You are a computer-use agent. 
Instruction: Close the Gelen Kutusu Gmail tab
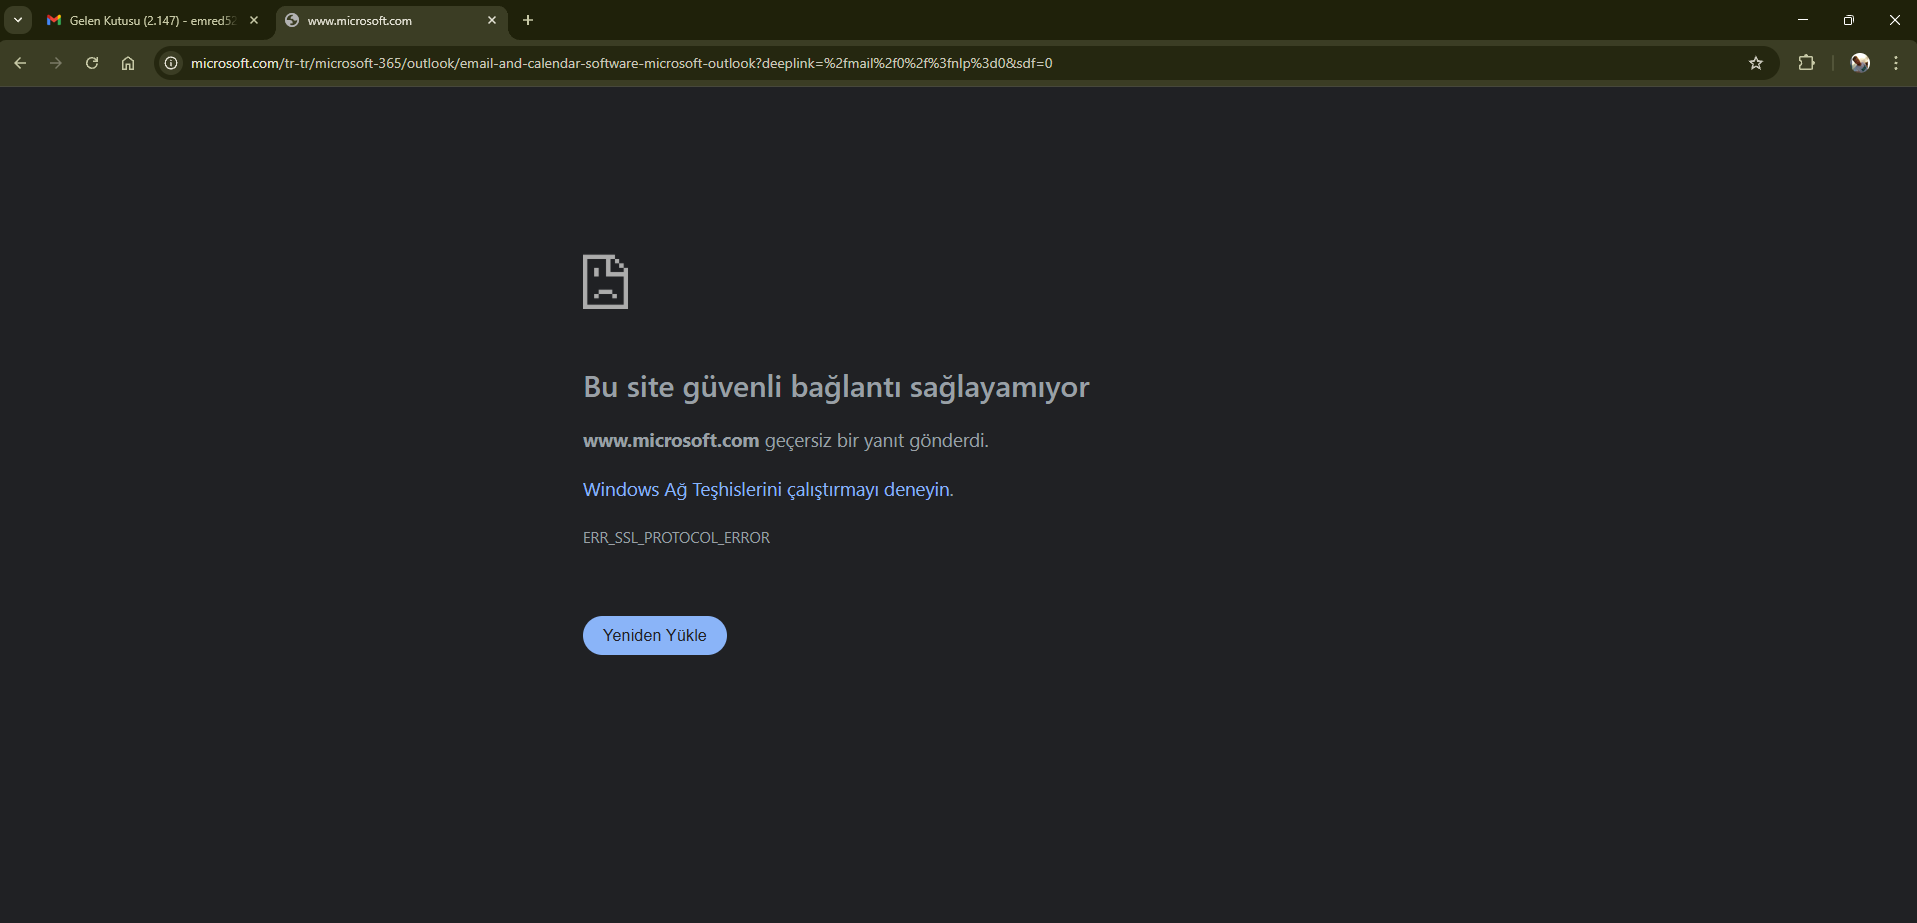pyautogui.click(x=254, y=20)
